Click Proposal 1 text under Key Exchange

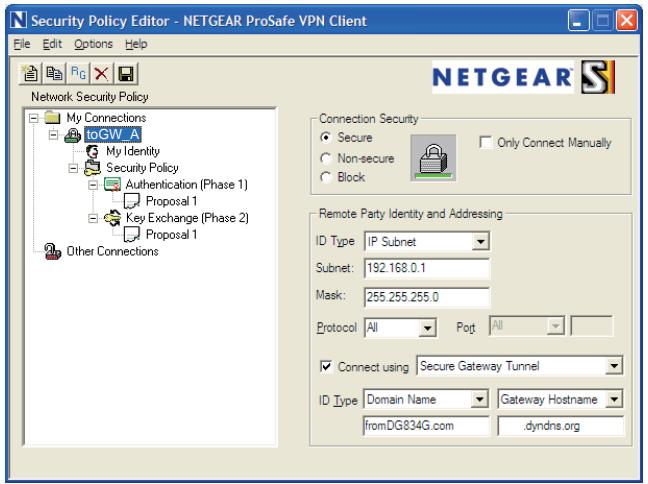[172, 235]
